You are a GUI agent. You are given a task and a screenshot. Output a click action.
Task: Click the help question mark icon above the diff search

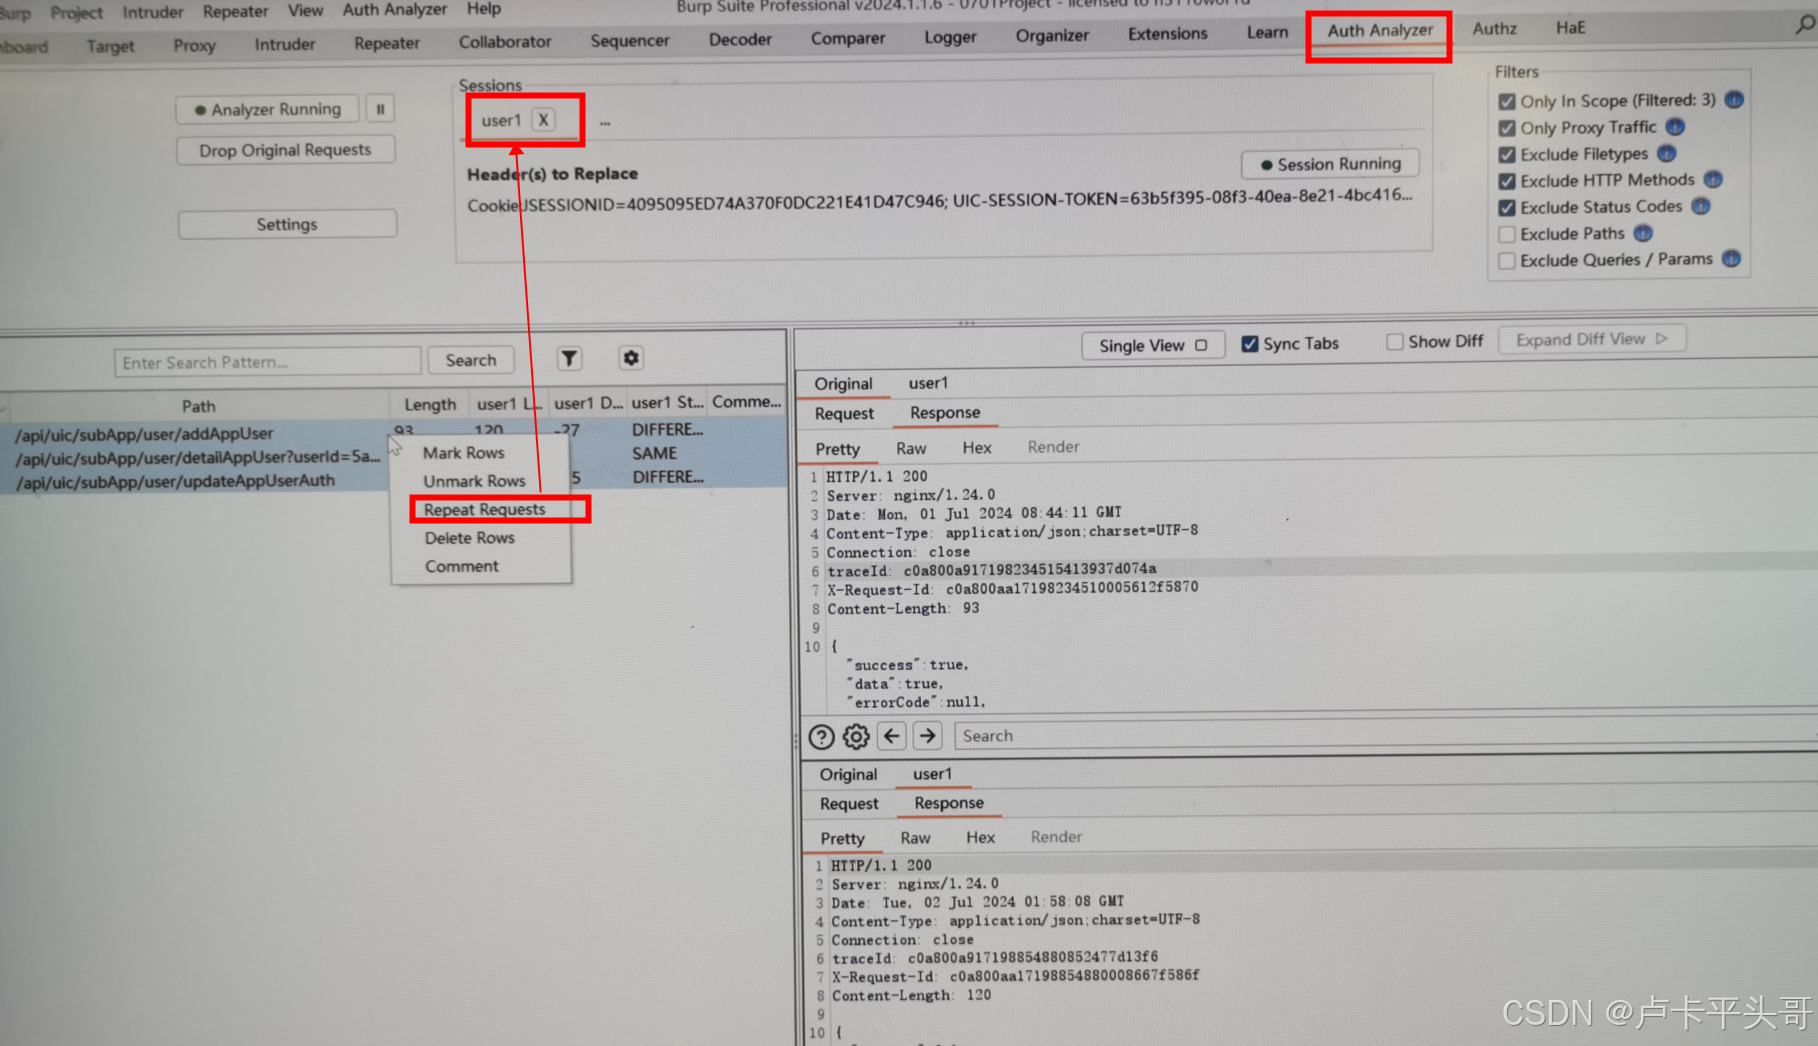821,736
